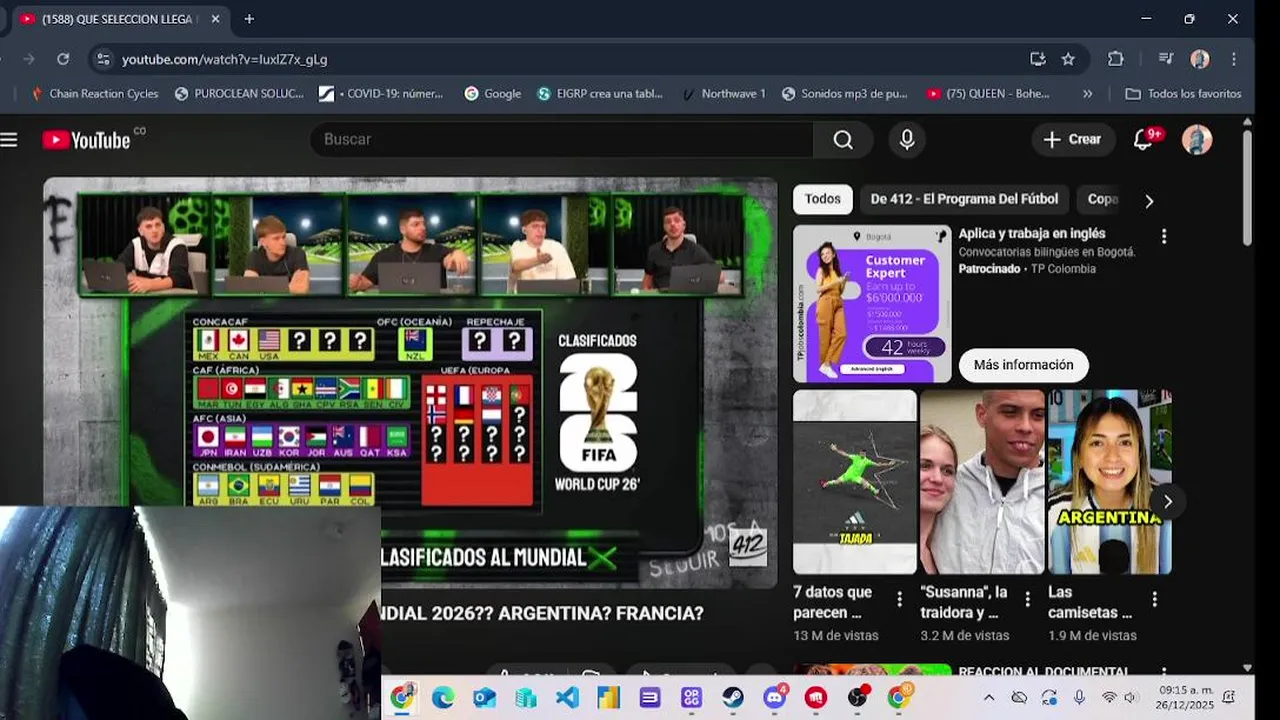This screenshot has width=1280, height=720.
Task: Launch Visual Studio Code from taskbar
Action: point(567,698)
